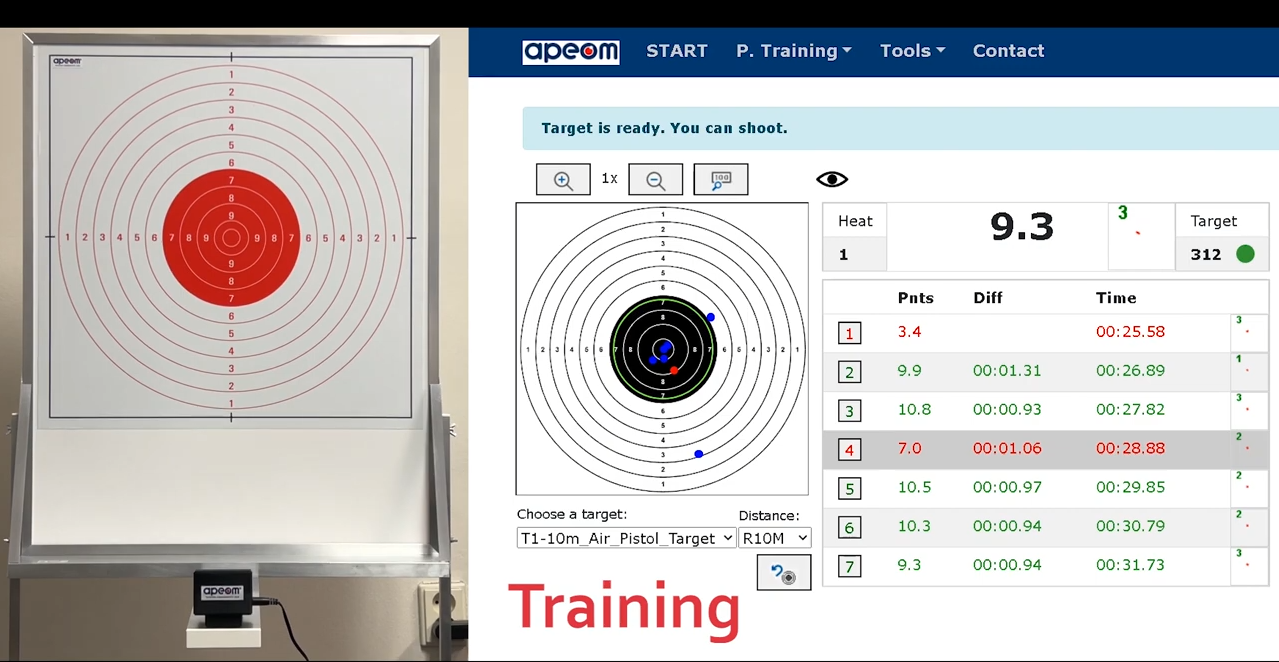Click the 100 percent zoom reset icon
This screenshot has width=1279, height=662.
click(720, 180)
